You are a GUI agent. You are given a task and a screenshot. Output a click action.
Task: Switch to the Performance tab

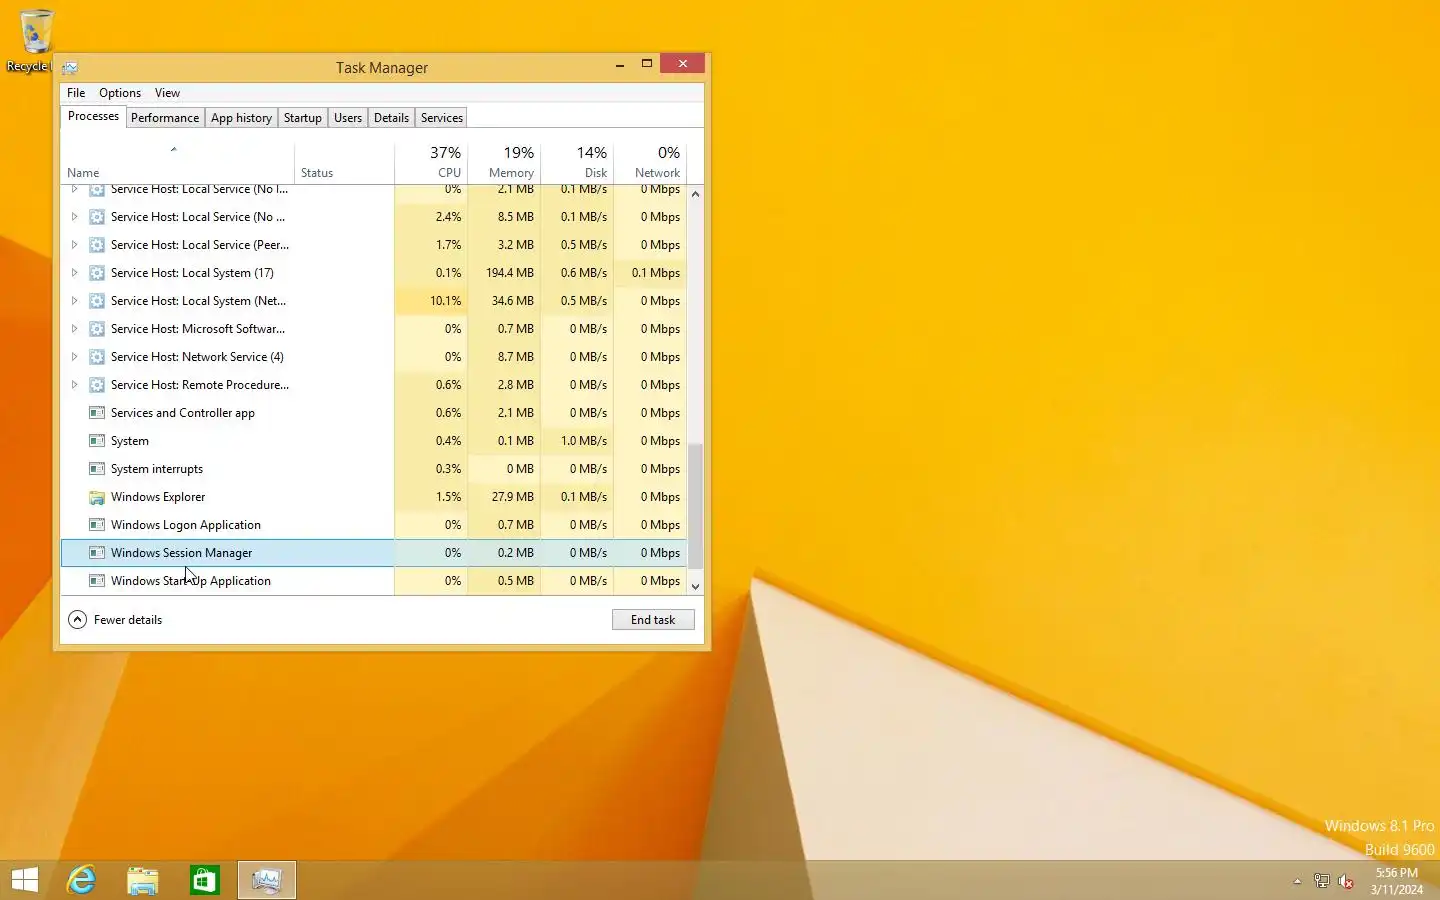165,118
